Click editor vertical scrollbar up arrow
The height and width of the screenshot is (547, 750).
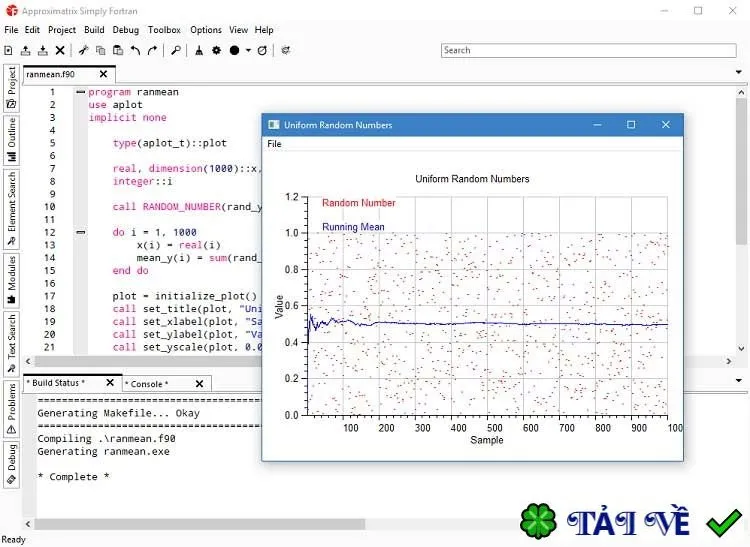tap(741, 92)
